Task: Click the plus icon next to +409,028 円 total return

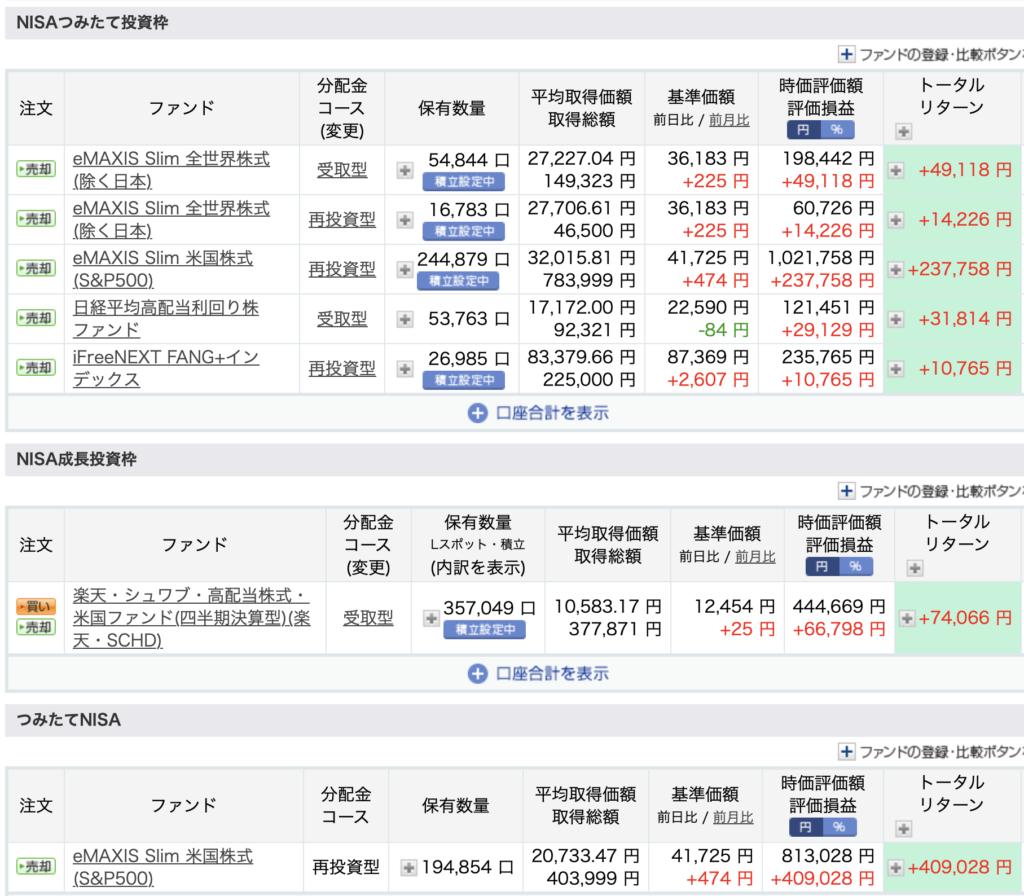Action: point(896,868)
